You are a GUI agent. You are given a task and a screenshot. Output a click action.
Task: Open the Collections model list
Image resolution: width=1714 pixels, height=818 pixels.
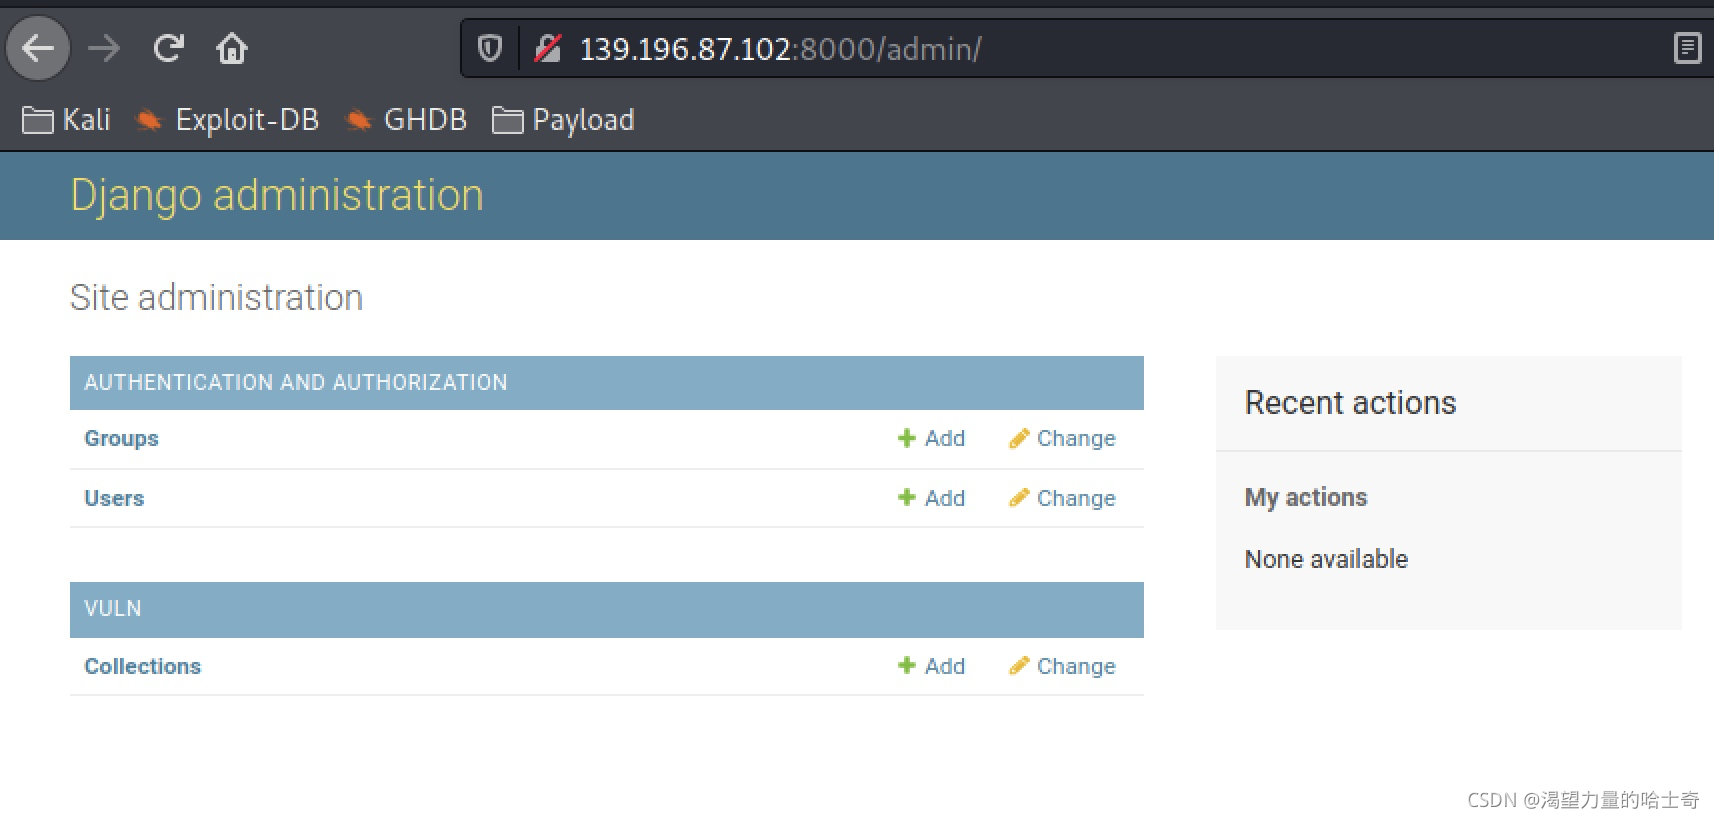[142, 666]
